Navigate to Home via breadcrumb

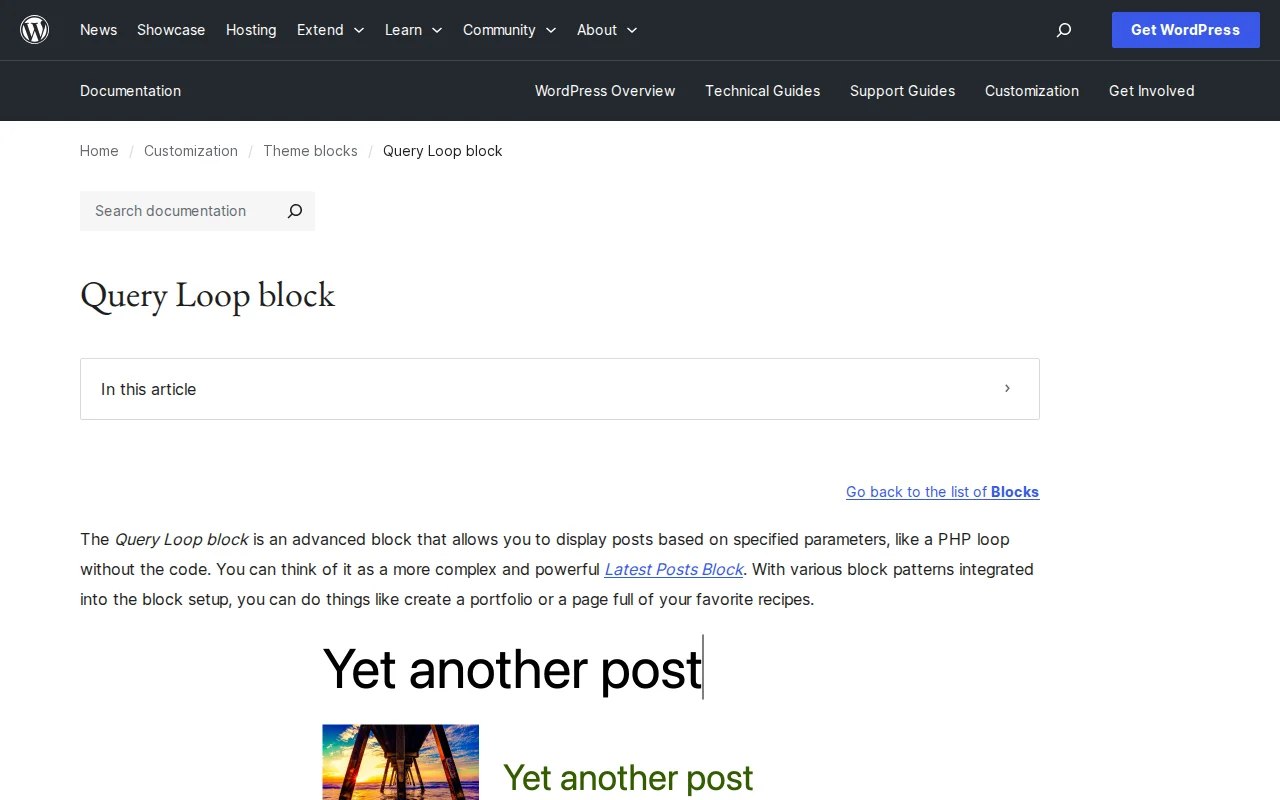click(99, 151)
